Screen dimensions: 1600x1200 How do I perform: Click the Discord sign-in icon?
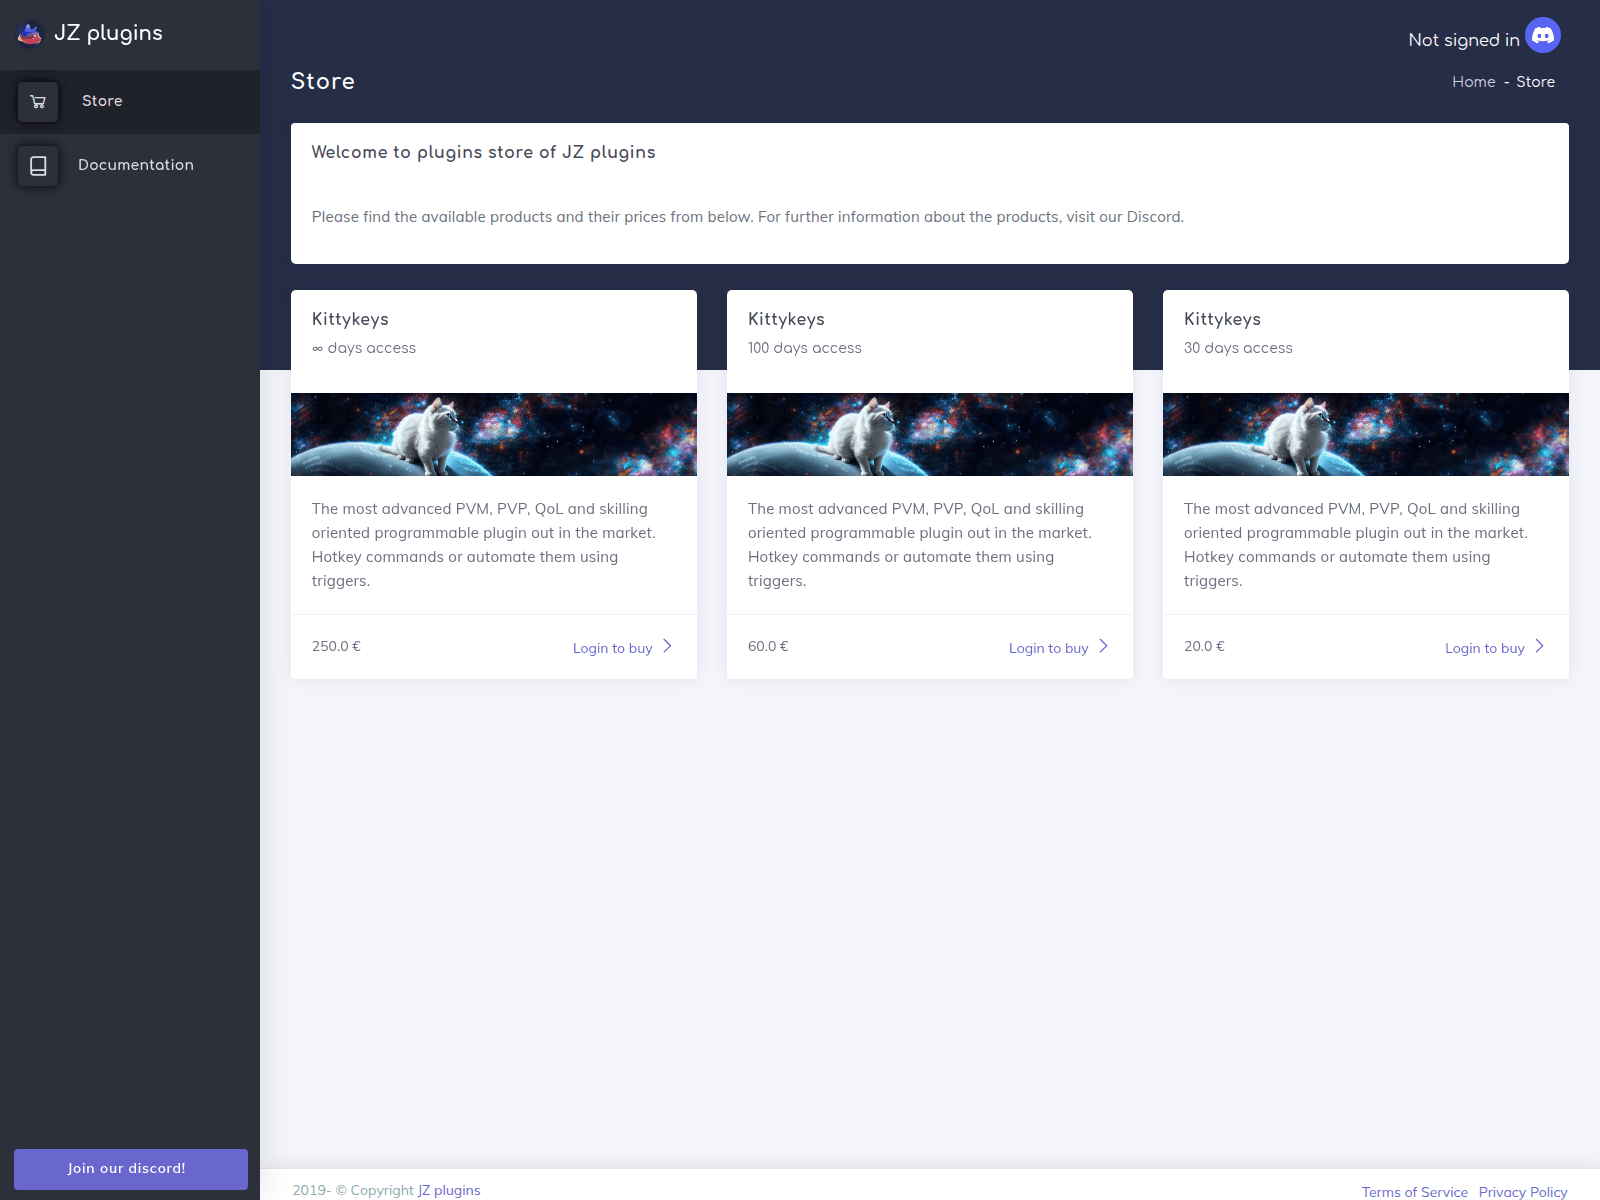pos(1543,36)
